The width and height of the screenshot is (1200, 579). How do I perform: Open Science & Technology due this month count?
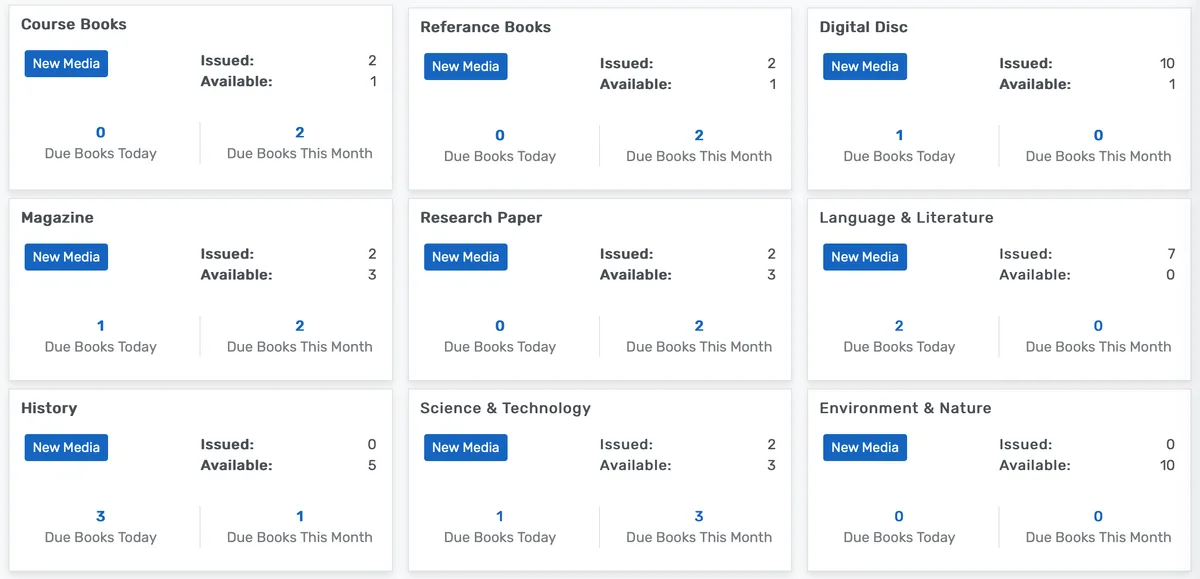698,517
